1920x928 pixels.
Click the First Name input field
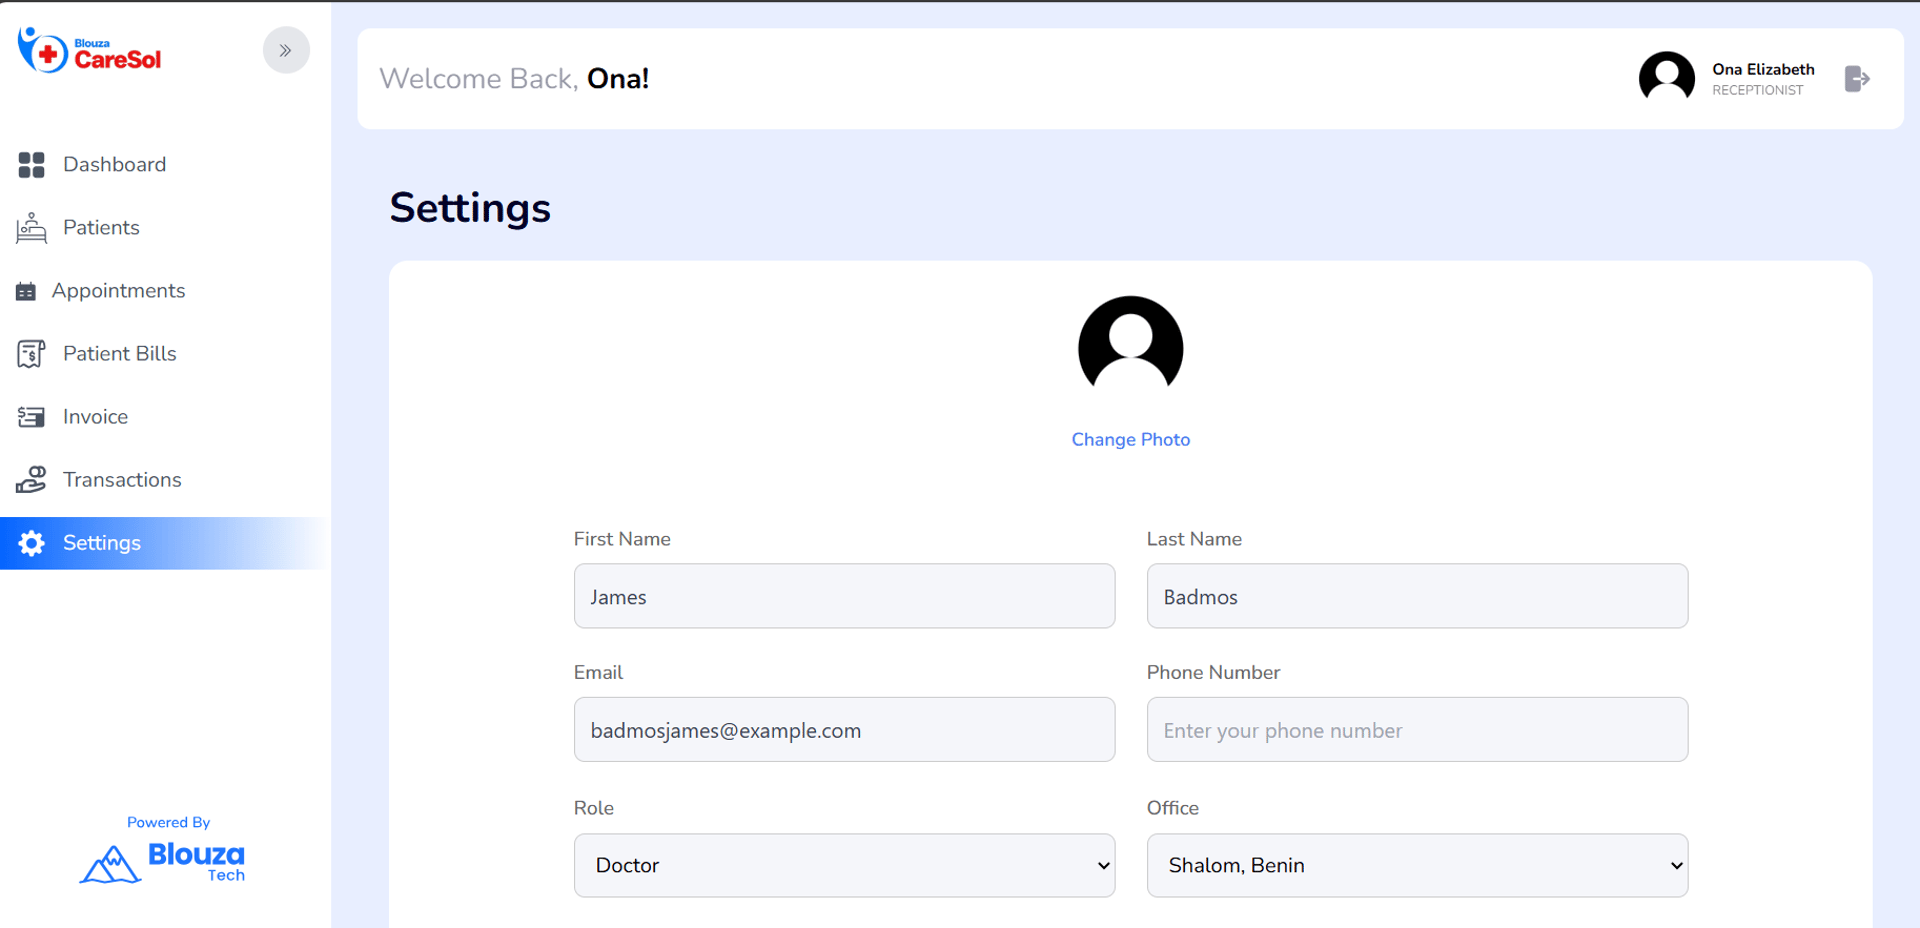click(x=844, y=596)
